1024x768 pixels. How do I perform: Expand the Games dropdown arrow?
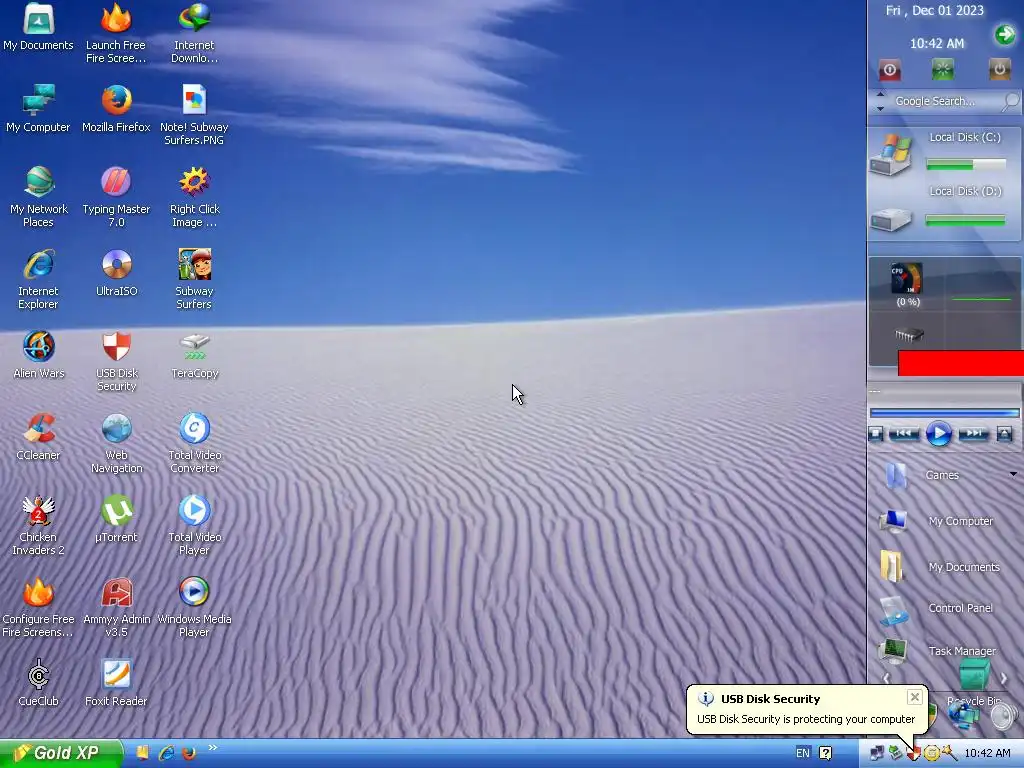pyautogui.click(x=1013, y=474)
